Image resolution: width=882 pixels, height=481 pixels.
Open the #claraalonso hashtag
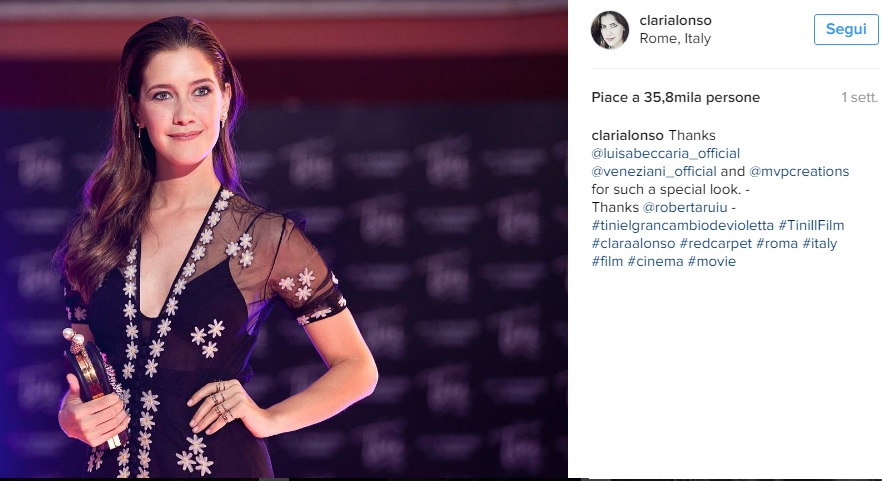[633, 244]
